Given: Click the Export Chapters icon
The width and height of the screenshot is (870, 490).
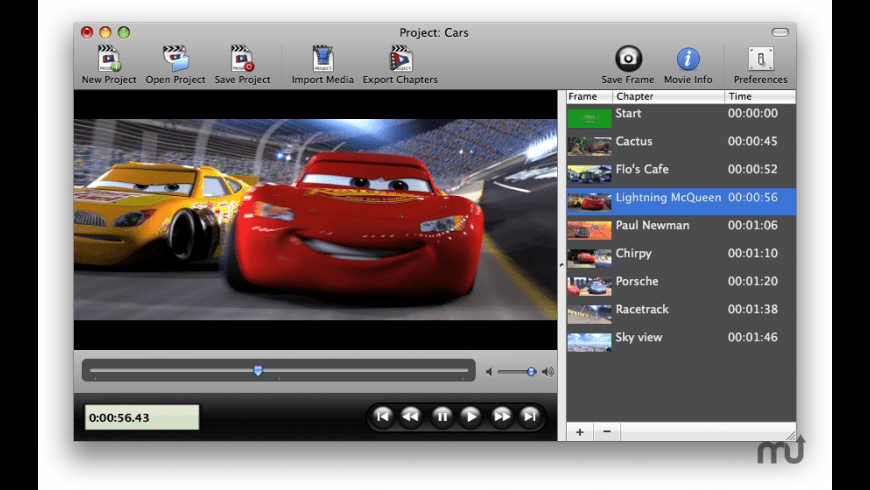Looking at the screenshot, I should pyautogui.click(x=400, y=59).
